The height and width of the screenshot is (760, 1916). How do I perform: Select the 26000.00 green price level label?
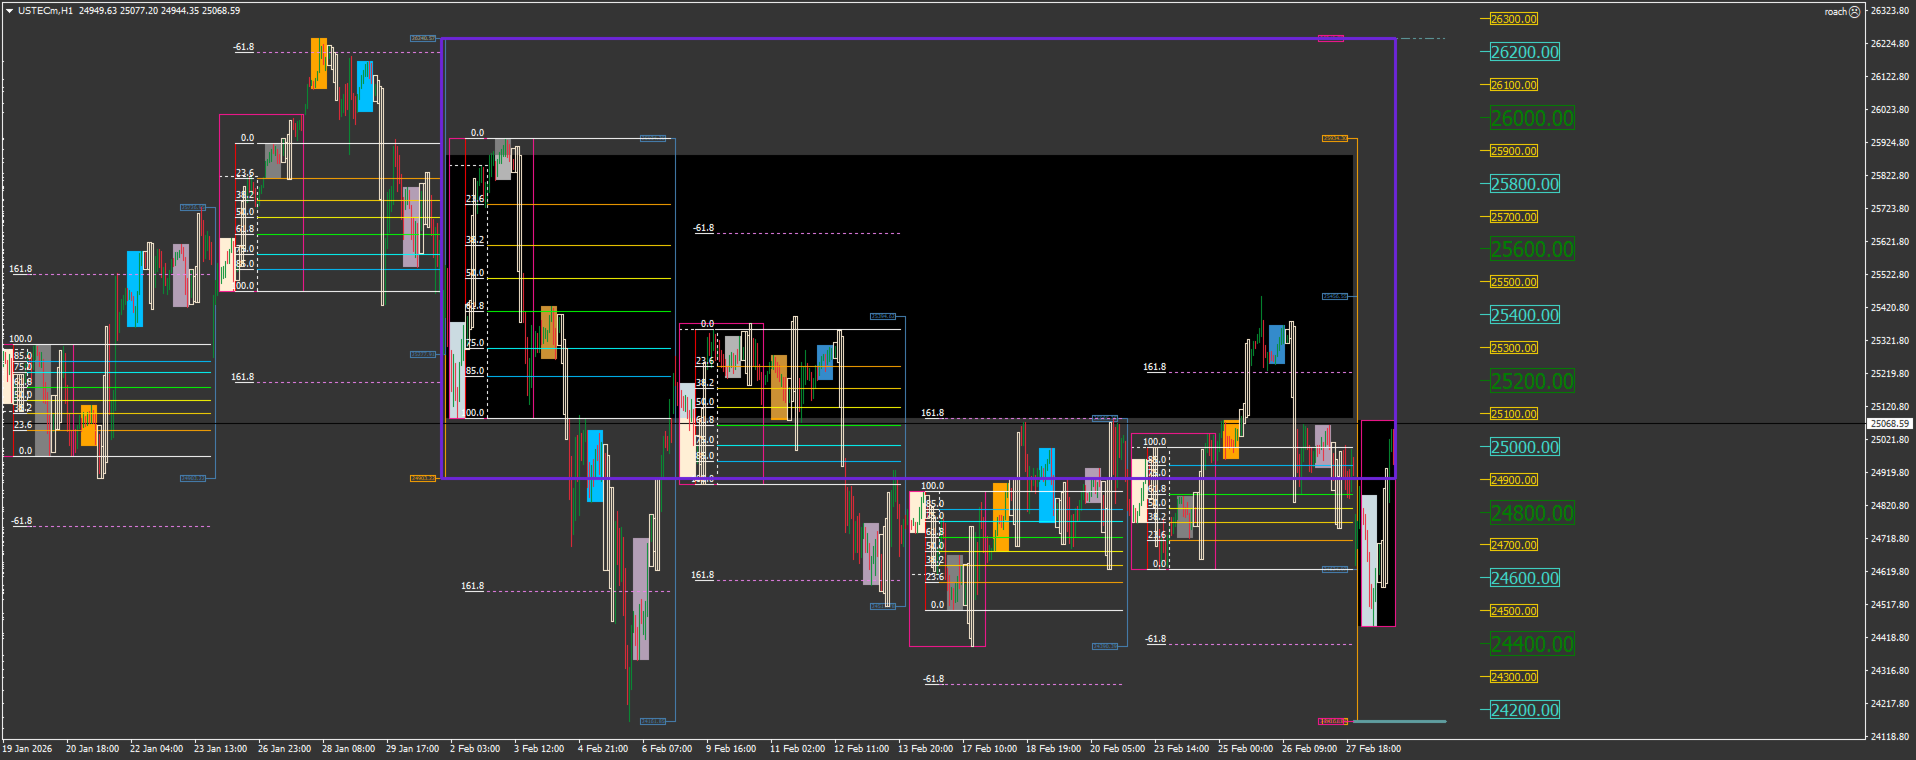tap(1532, 118)
